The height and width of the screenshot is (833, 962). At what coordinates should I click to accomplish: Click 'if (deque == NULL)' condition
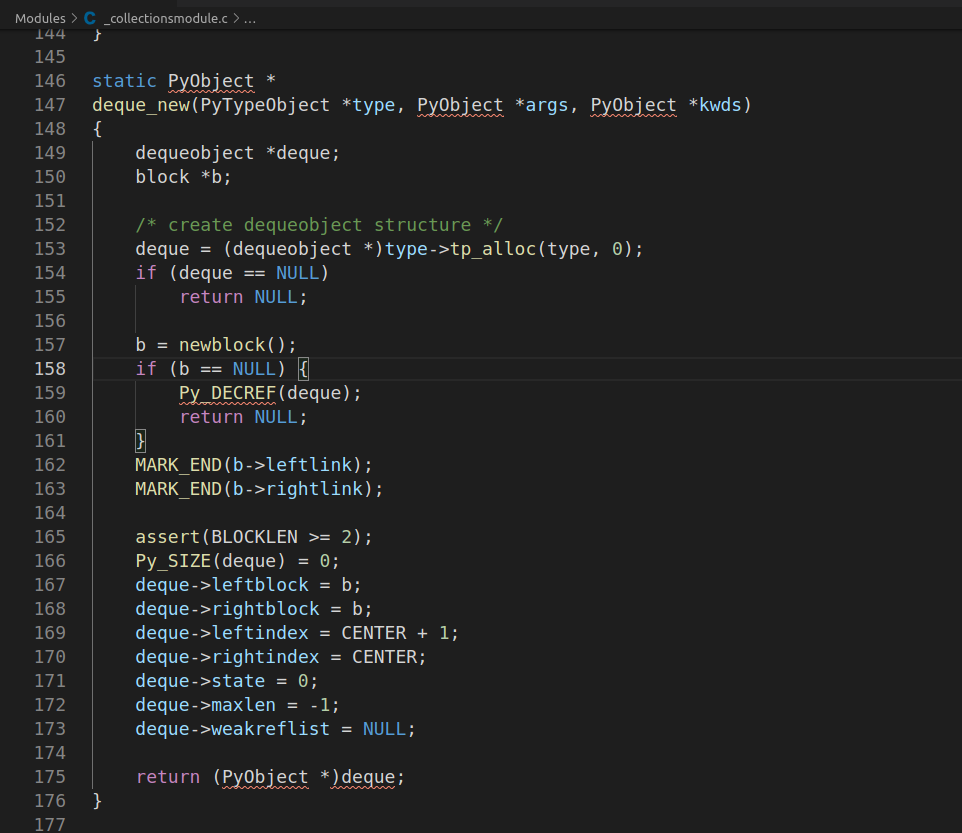232,272
